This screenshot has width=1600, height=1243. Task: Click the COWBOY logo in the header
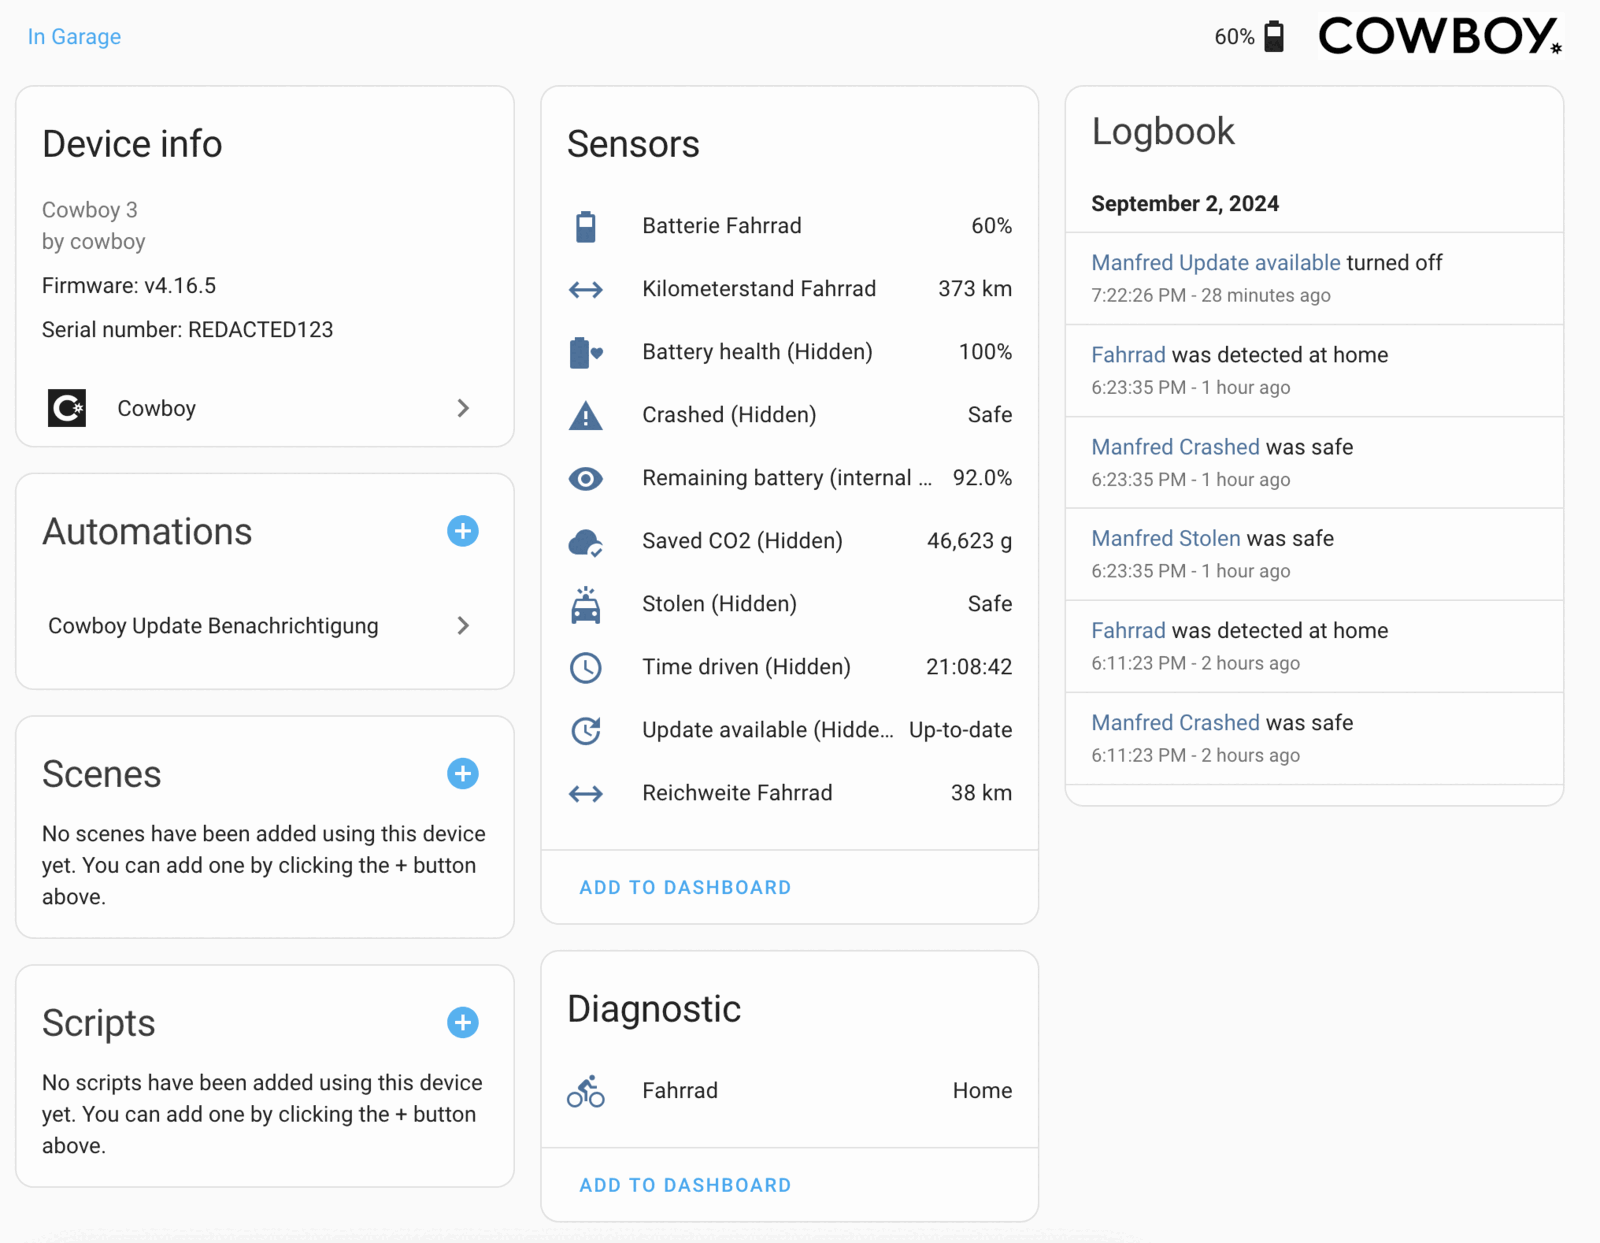(1439, 36)
